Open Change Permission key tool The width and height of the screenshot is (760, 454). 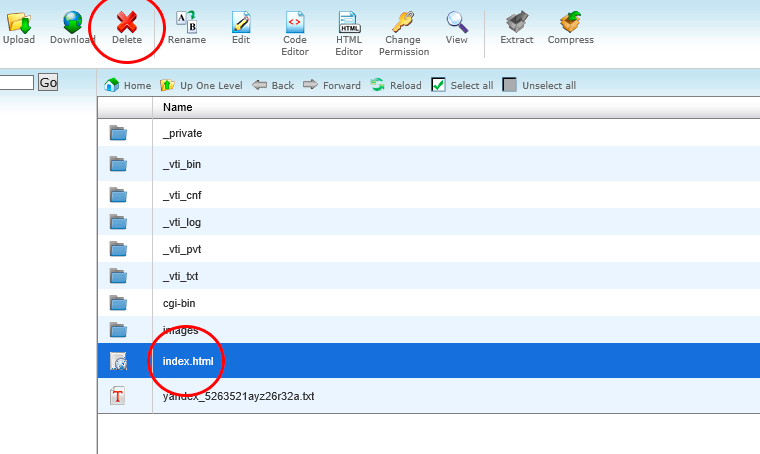click(403, 22)
